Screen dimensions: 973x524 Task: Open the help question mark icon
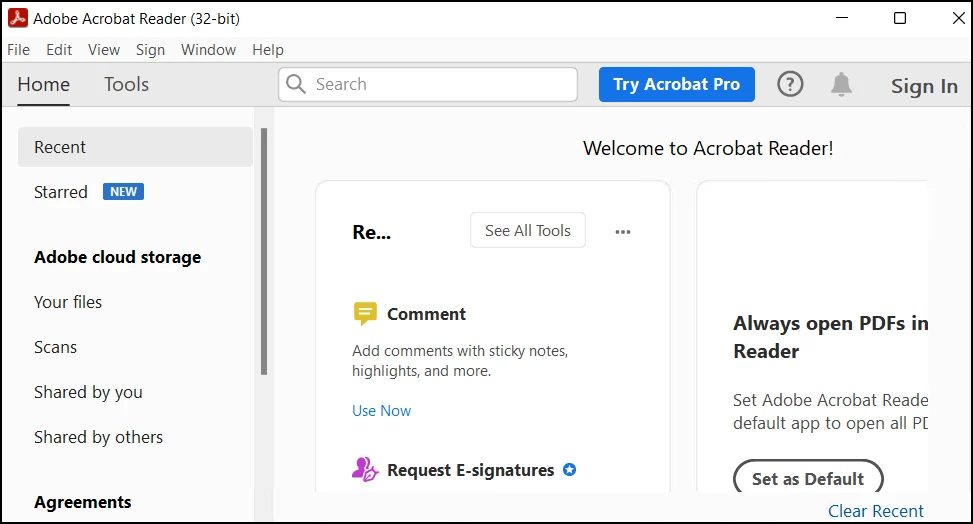tap(790, 84)
